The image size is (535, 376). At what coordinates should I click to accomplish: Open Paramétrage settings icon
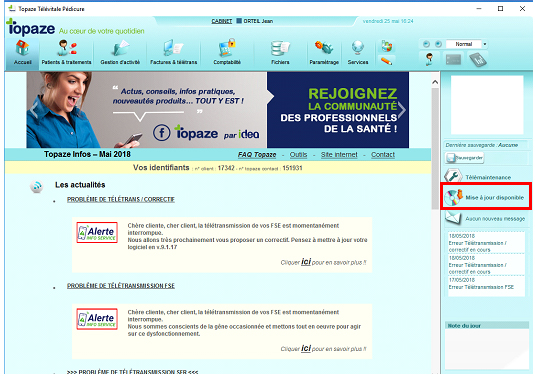tap(324, 52)
